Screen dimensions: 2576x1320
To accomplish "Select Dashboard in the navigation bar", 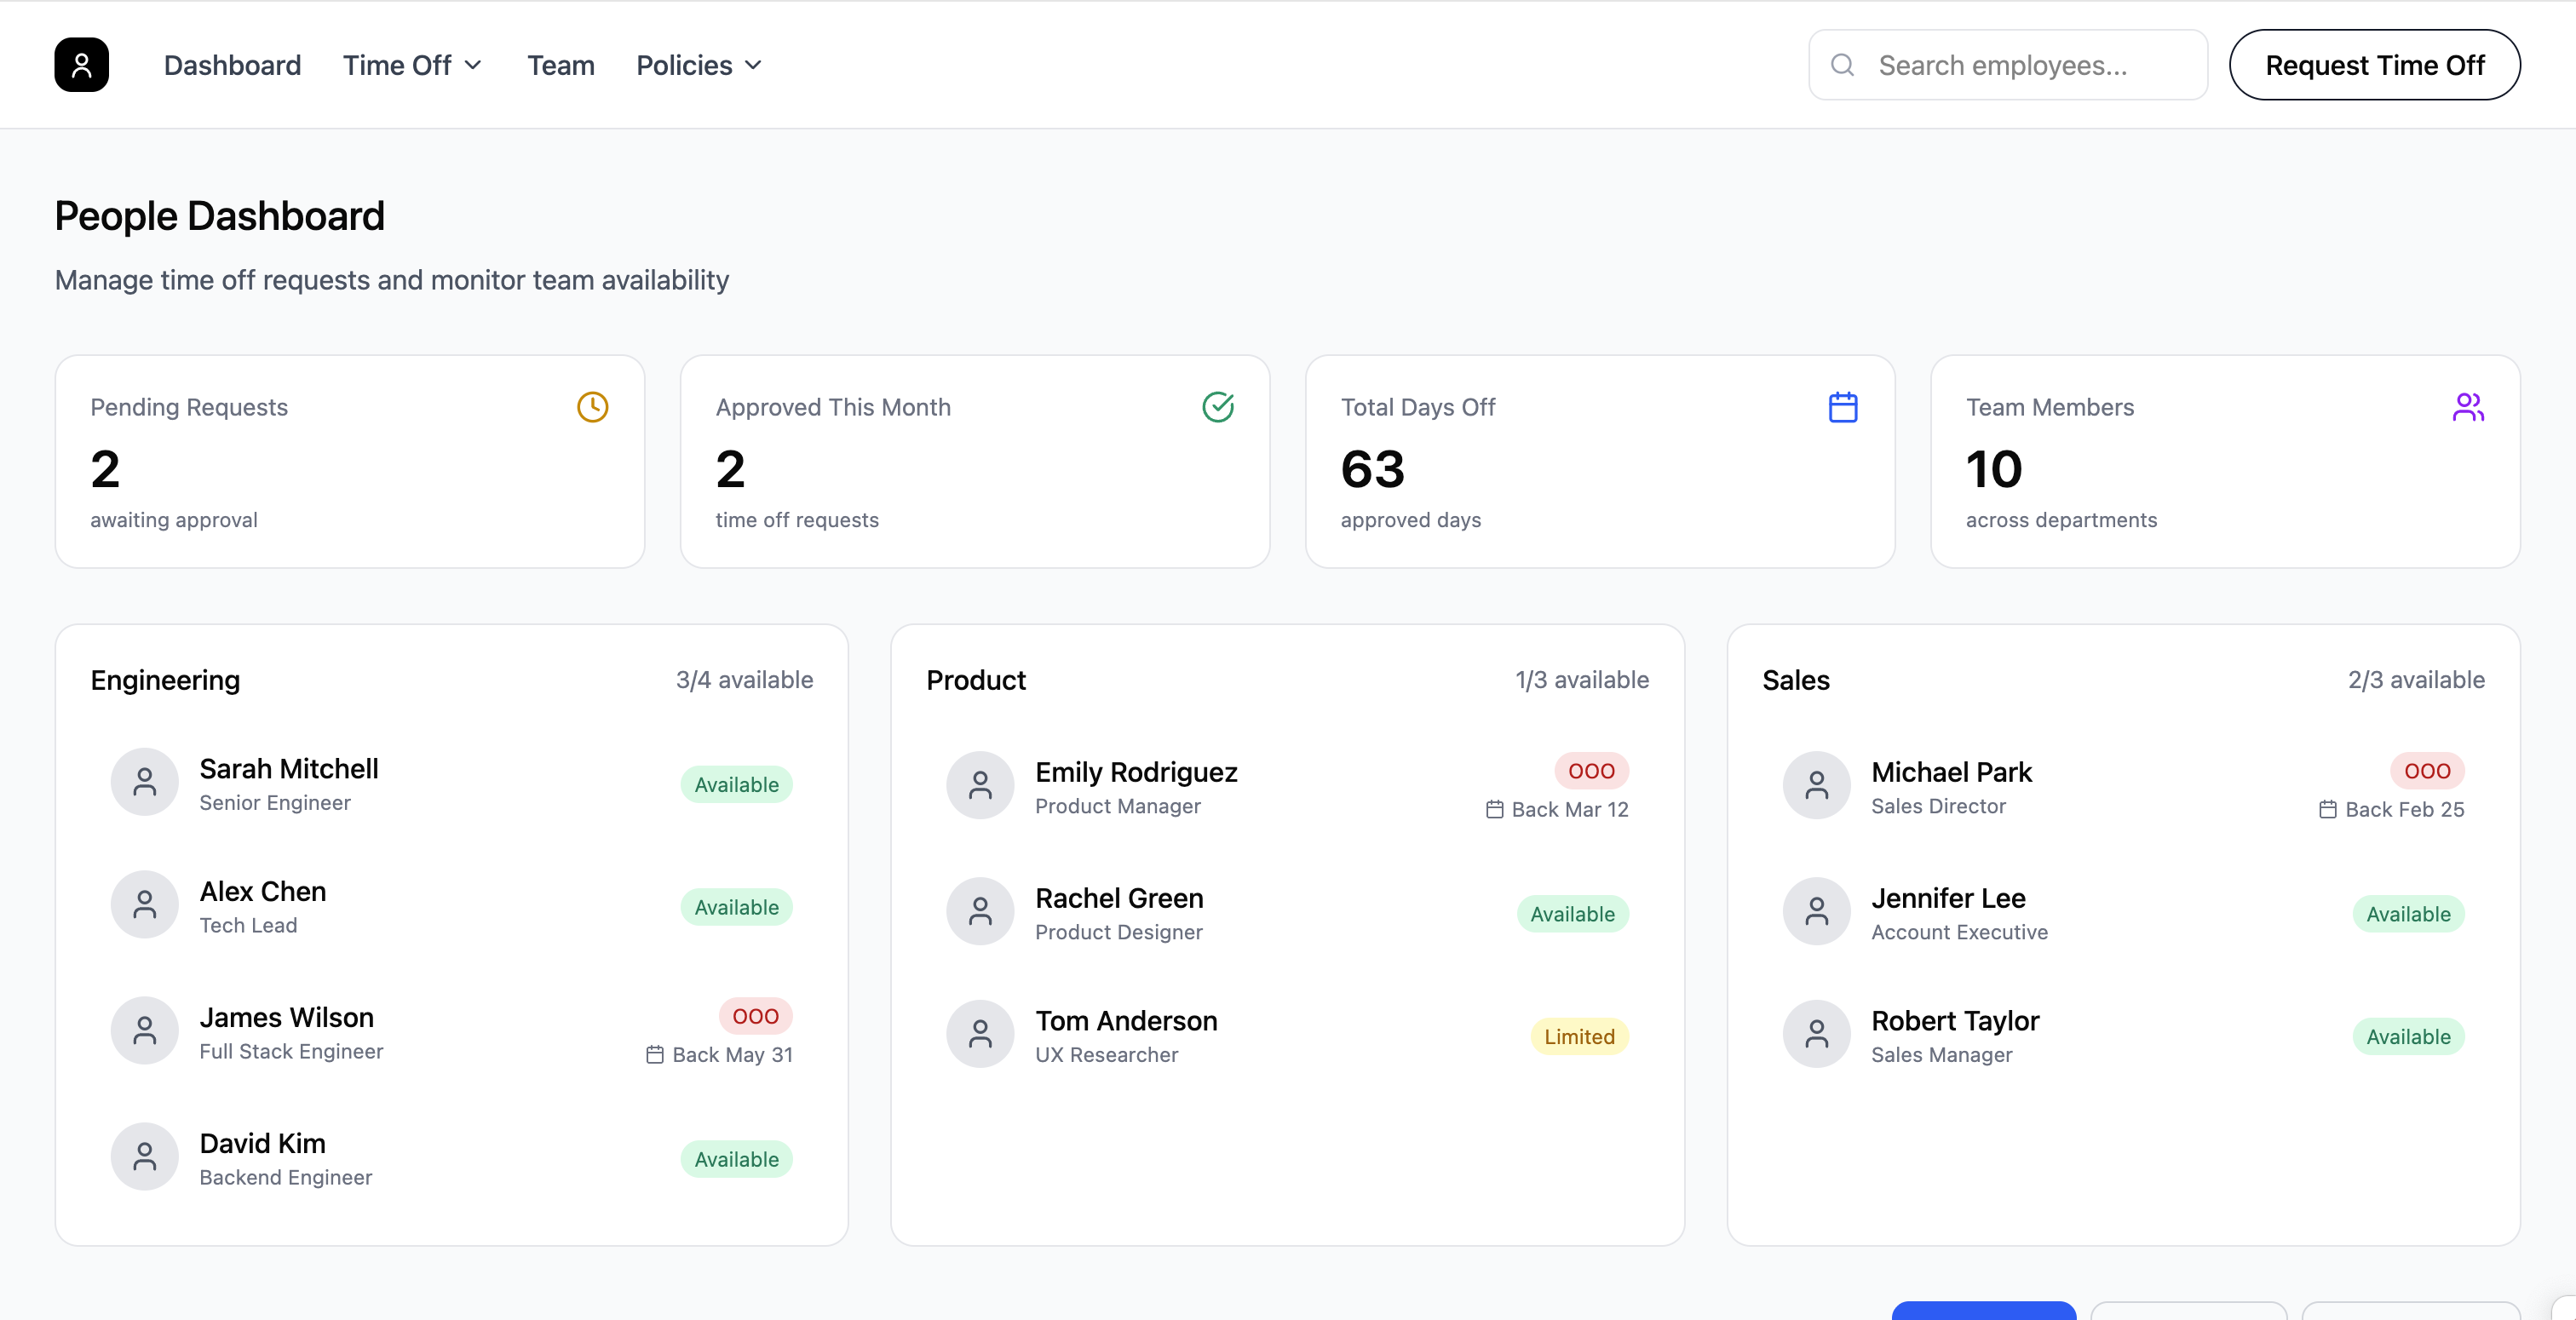I will pyautogui.click(x=232, y=64).
